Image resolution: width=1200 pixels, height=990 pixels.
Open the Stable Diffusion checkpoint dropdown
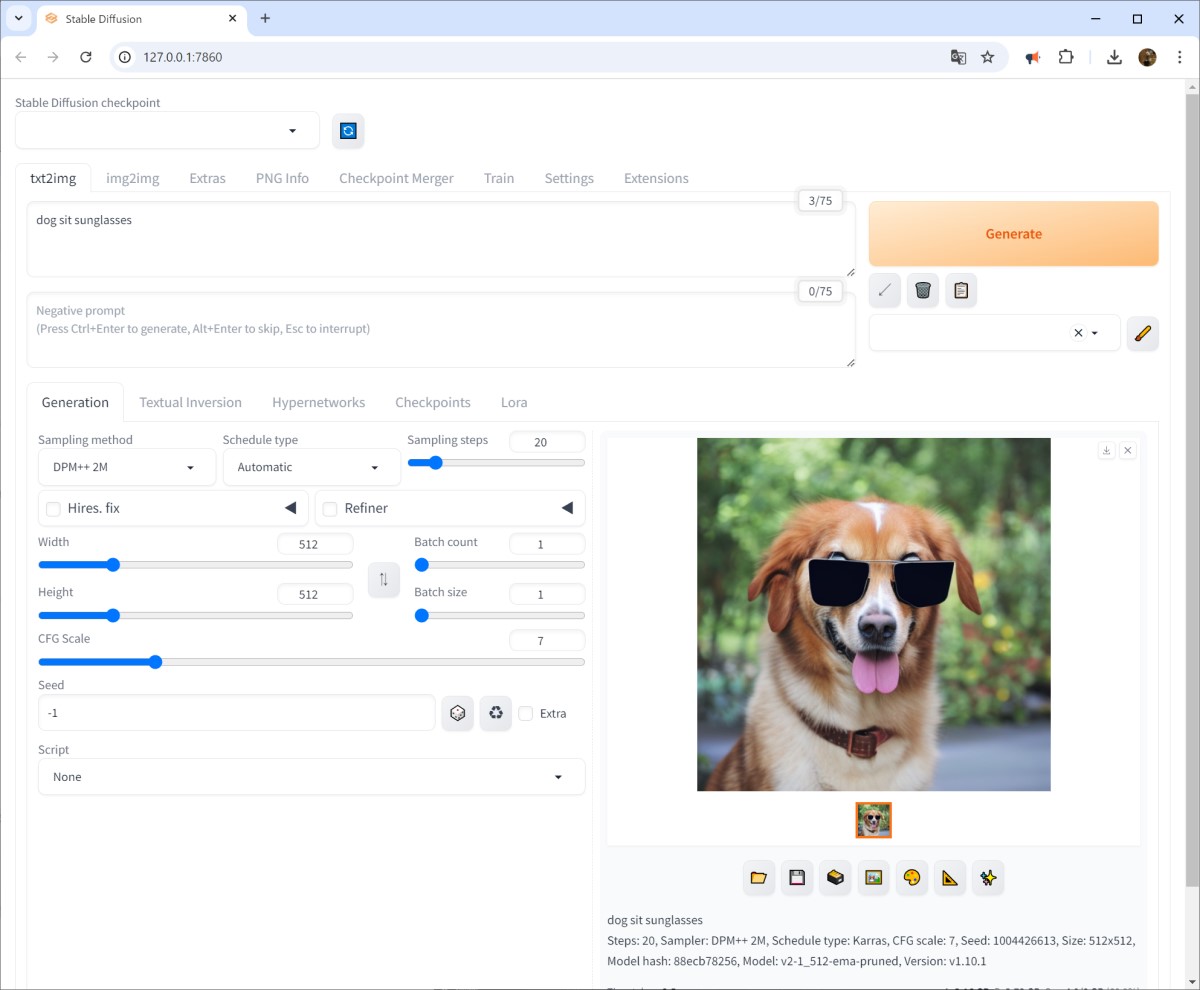167,130
